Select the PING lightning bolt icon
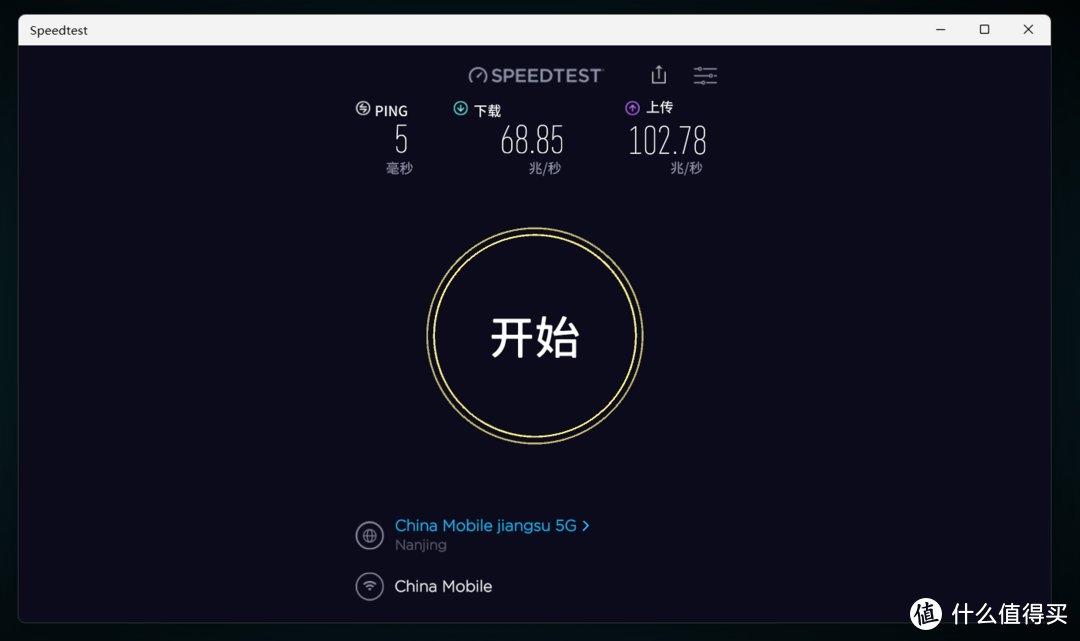 (x=361, y=108)
